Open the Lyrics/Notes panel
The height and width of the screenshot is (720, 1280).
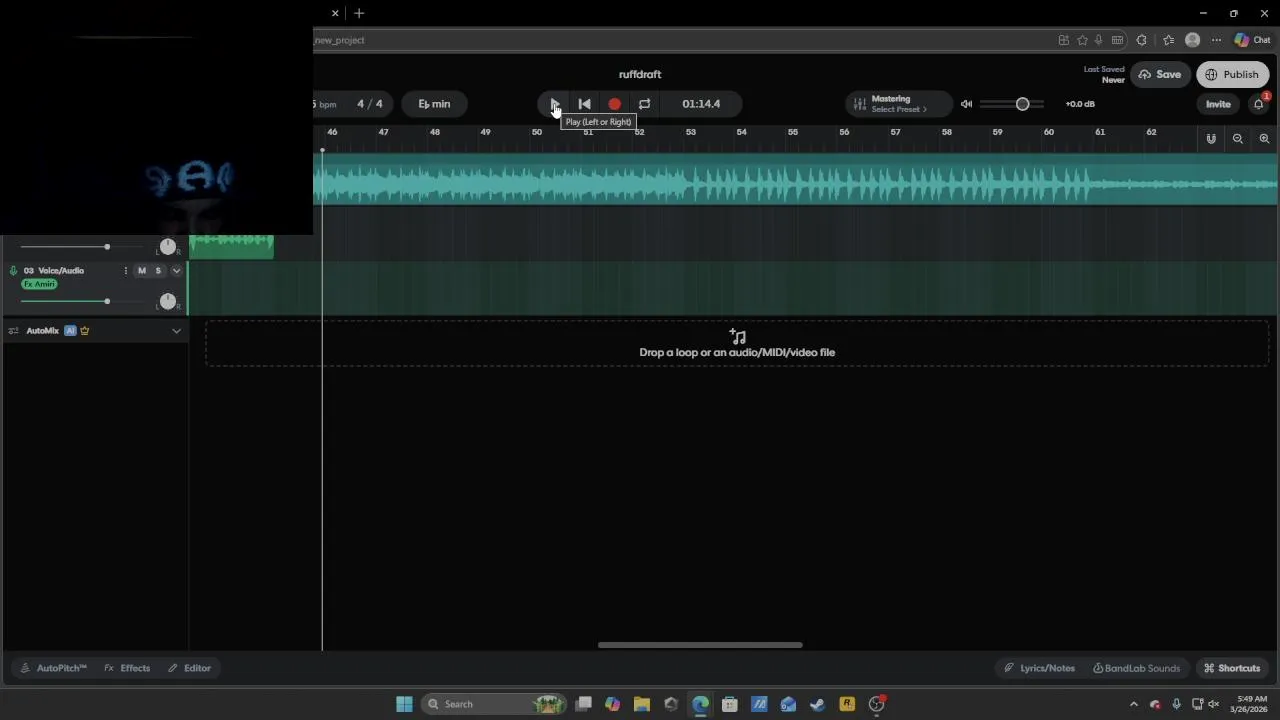[x=1040, y=668]
